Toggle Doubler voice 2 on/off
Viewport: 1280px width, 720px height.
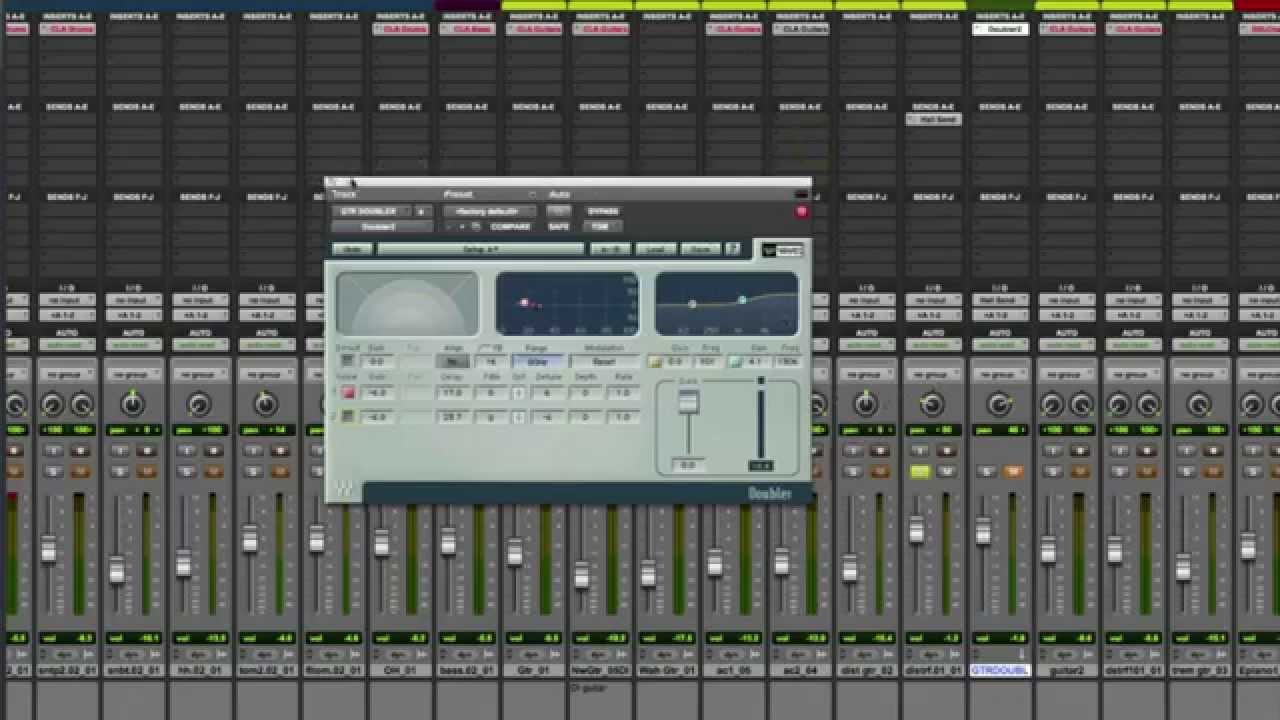[x=348, y=416]
